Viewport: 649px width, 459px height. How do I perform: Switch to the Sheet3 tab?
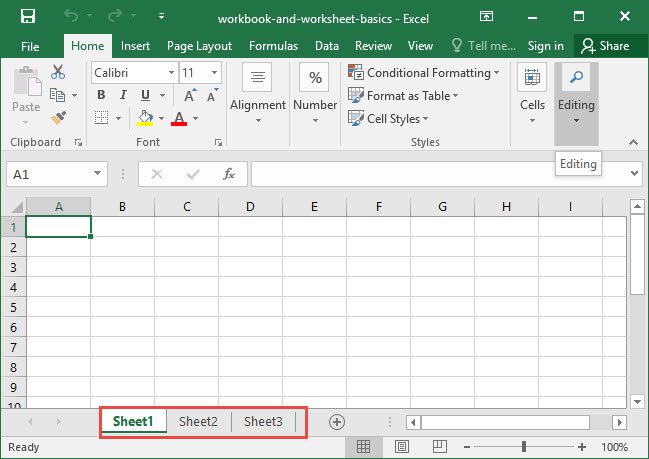point(263,421)
